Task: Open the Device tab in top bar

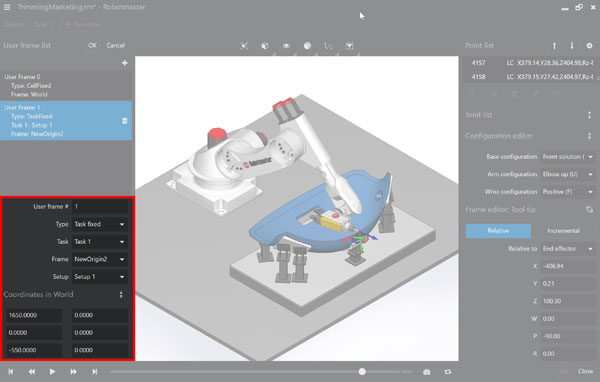Action: 15,24
